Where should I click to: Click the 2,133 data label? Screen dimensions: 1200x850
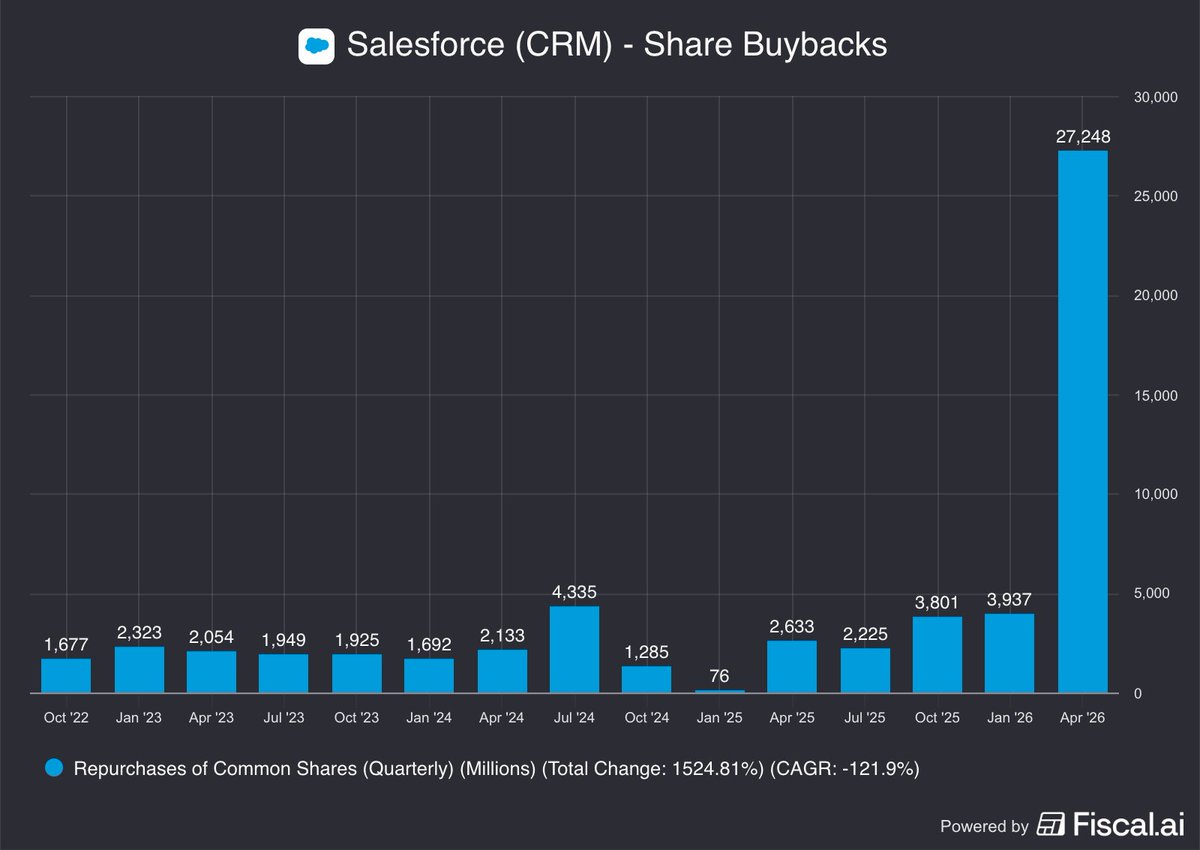502,635
